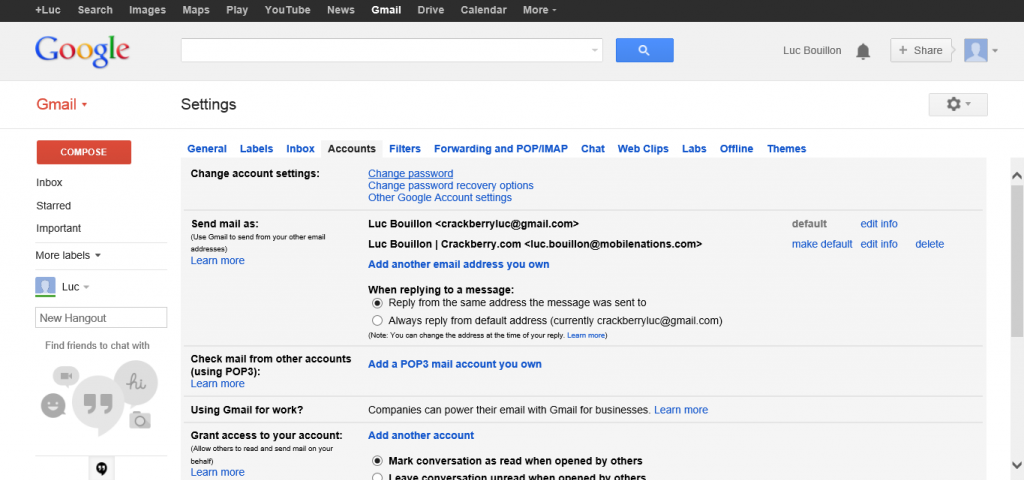Open the Important folder
1024x480 pixels.
[x=59, y=229]
